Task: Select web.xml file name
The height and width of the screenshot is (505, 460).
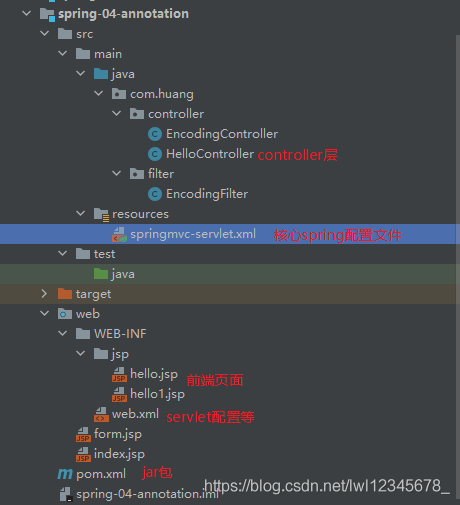Action: click(135, 414)
